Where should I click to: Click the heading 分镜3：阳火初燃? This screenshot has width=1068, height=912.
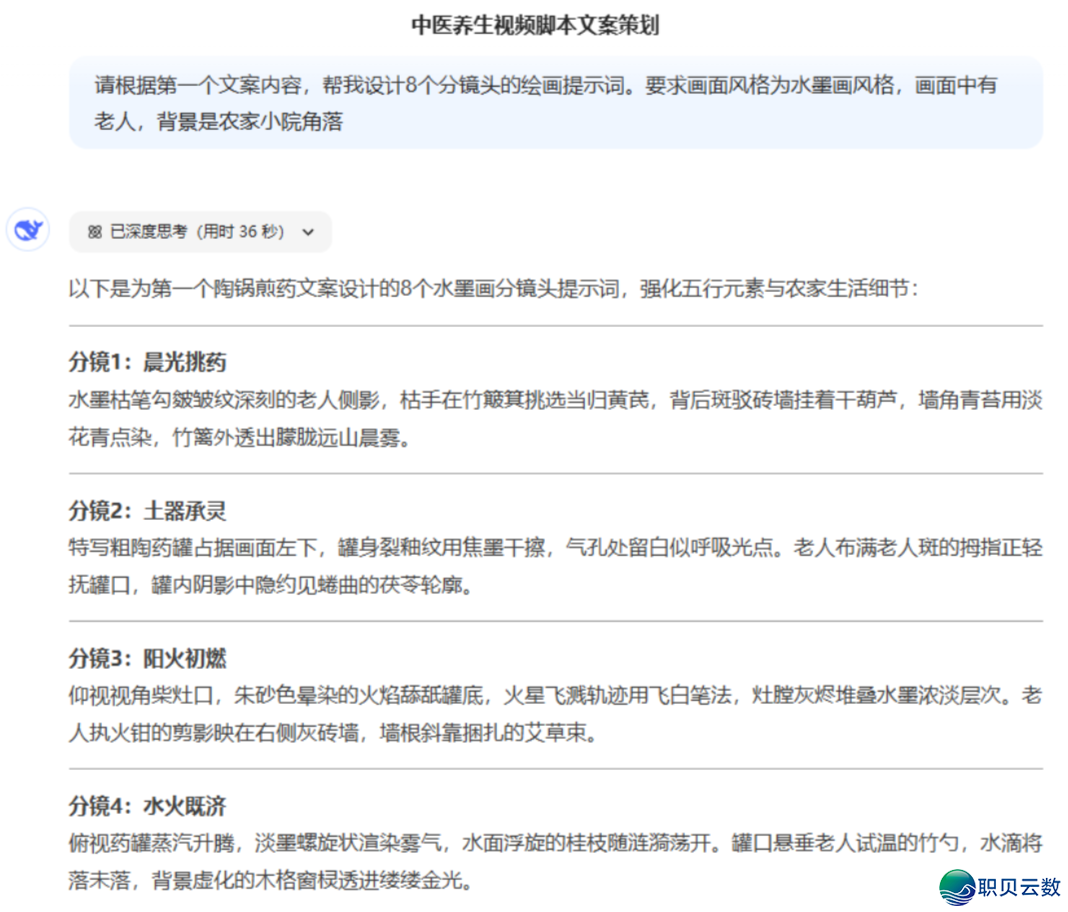pos(147,658)
